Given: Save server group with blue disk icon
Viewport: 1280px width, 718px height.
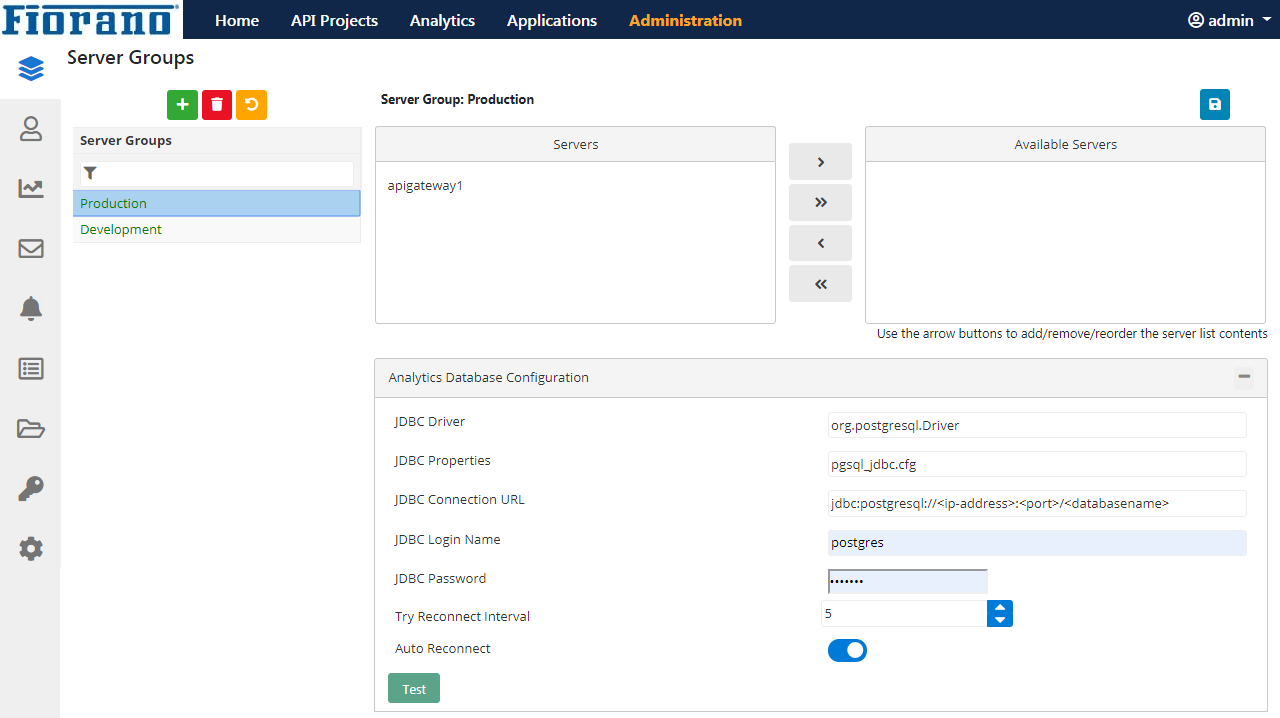Looking at the screenshot, I should coord(1215,105).
